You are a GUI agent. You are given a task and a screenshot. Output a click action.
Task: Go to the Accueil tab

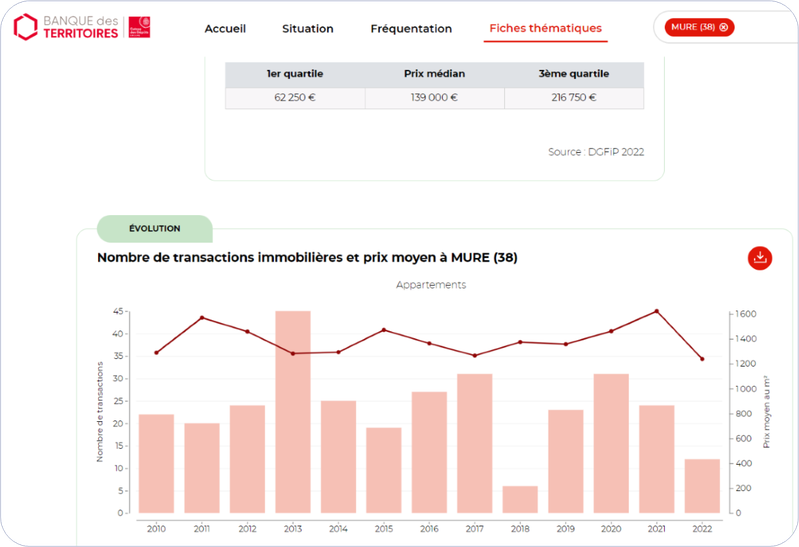tap(225, 29)
